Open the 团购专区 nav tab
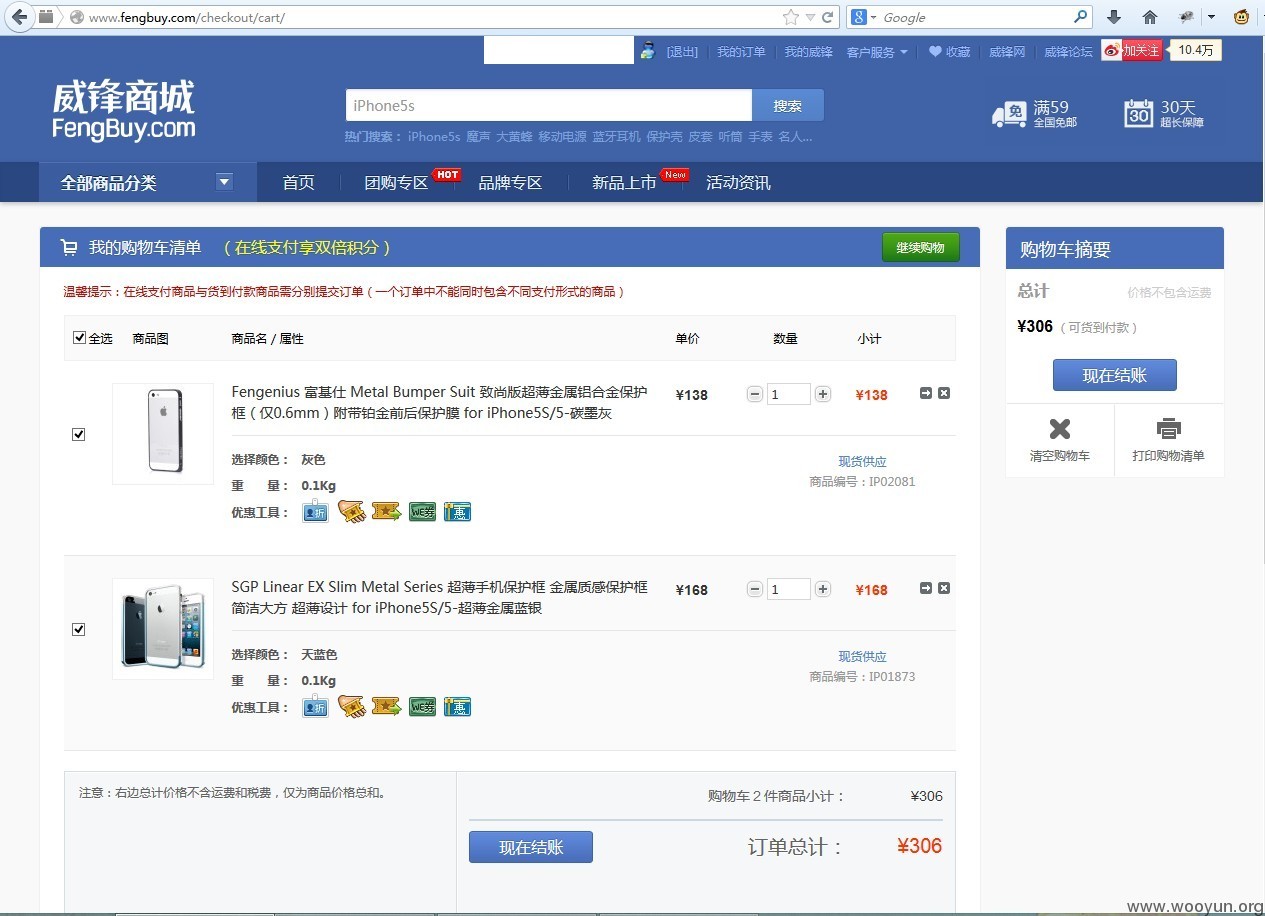This screenshot has height=916, width=1265. pyautogui.click(x=396, y=182)
